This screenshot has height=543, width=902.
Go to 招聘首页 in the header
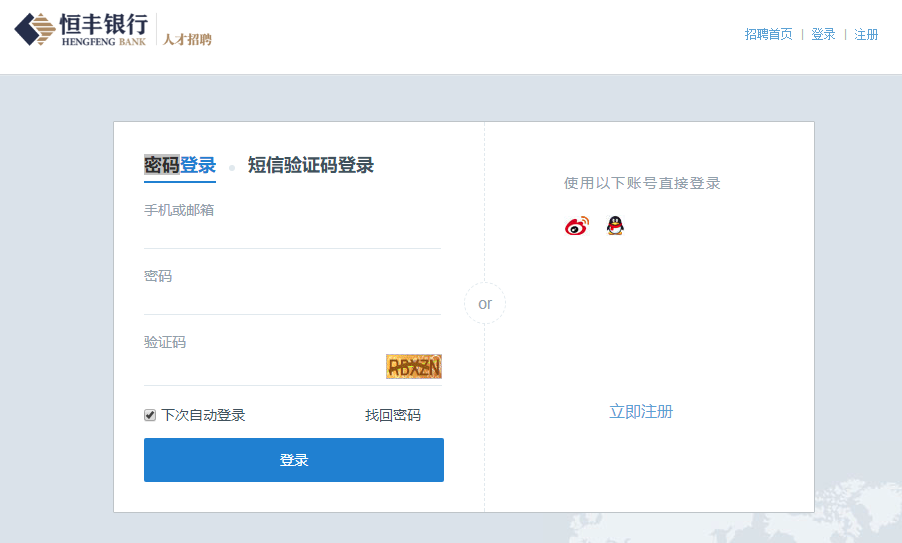point(769,35)
